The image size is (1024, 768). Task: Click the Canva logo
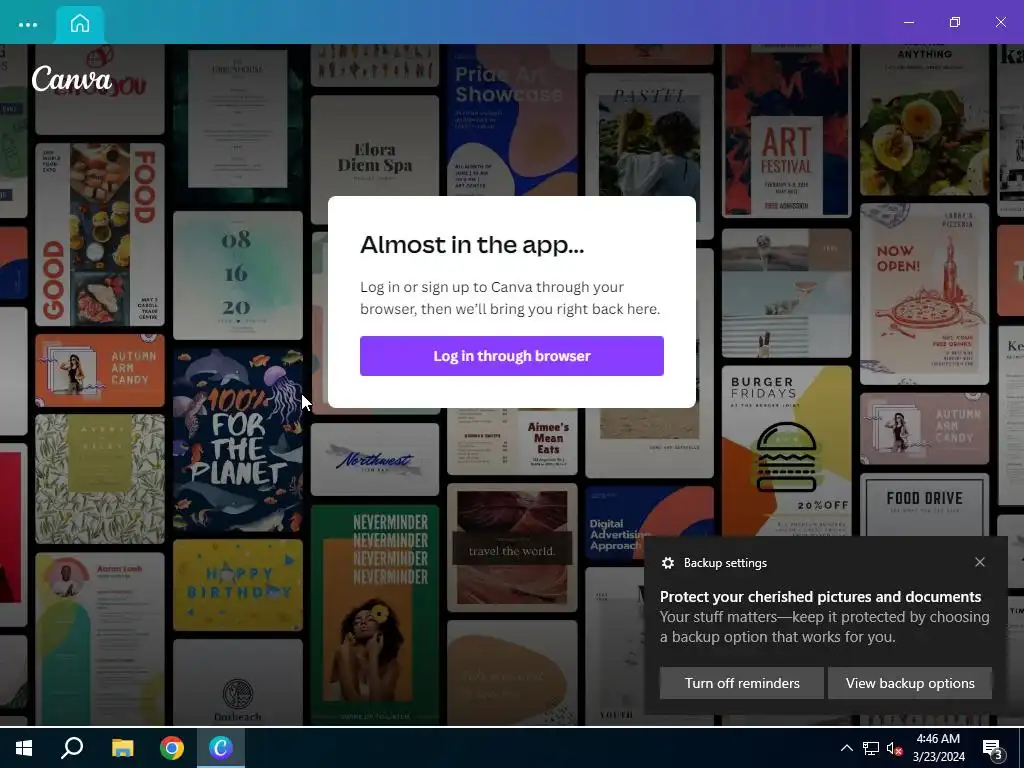point(72,78)
